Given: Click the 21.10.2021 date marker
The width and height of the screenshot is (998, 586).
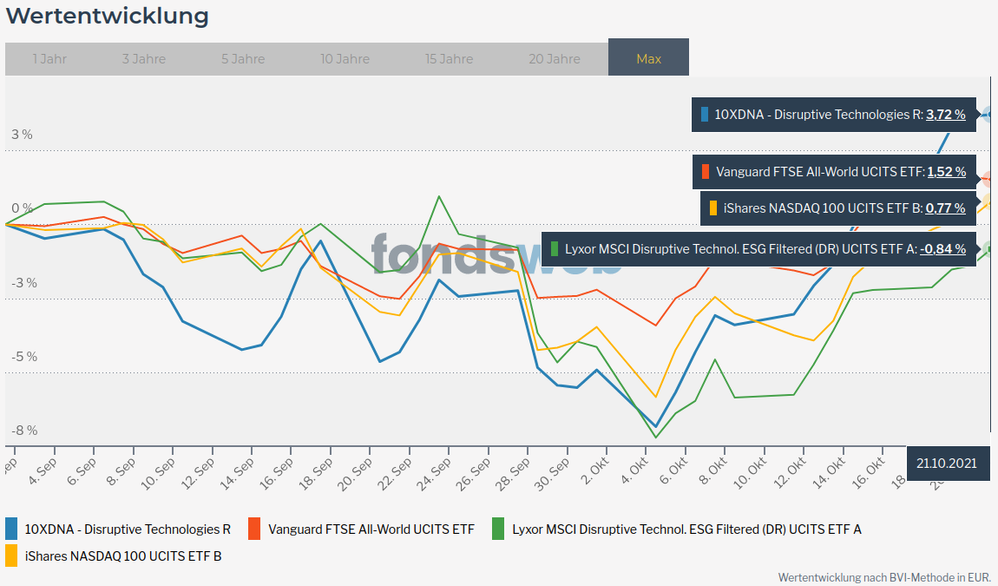Looking at the screenshot, I should point(945,462).
